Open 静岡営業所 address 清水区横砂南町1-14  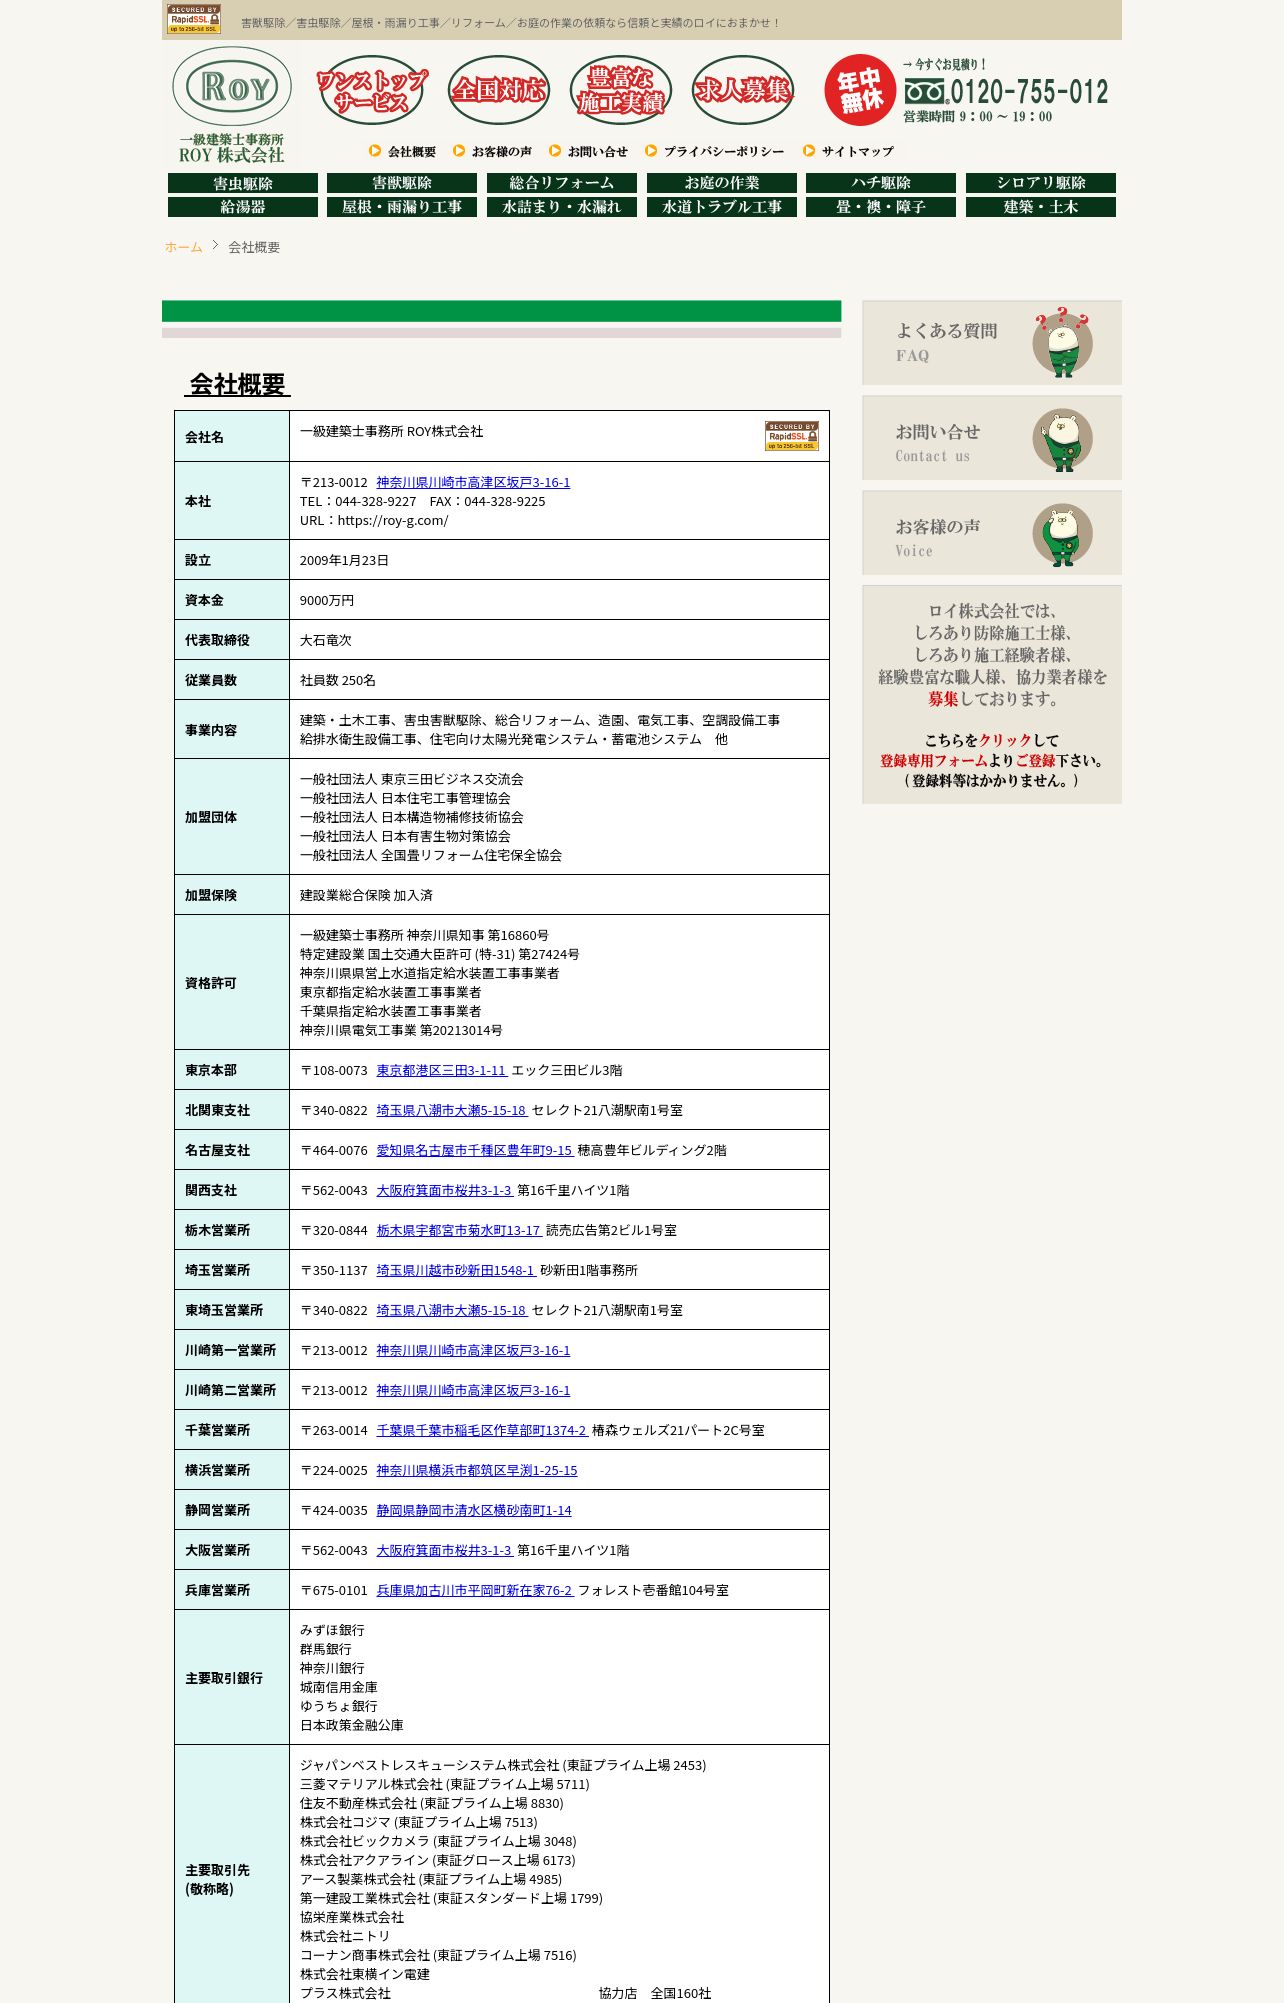pos(474,1510)
